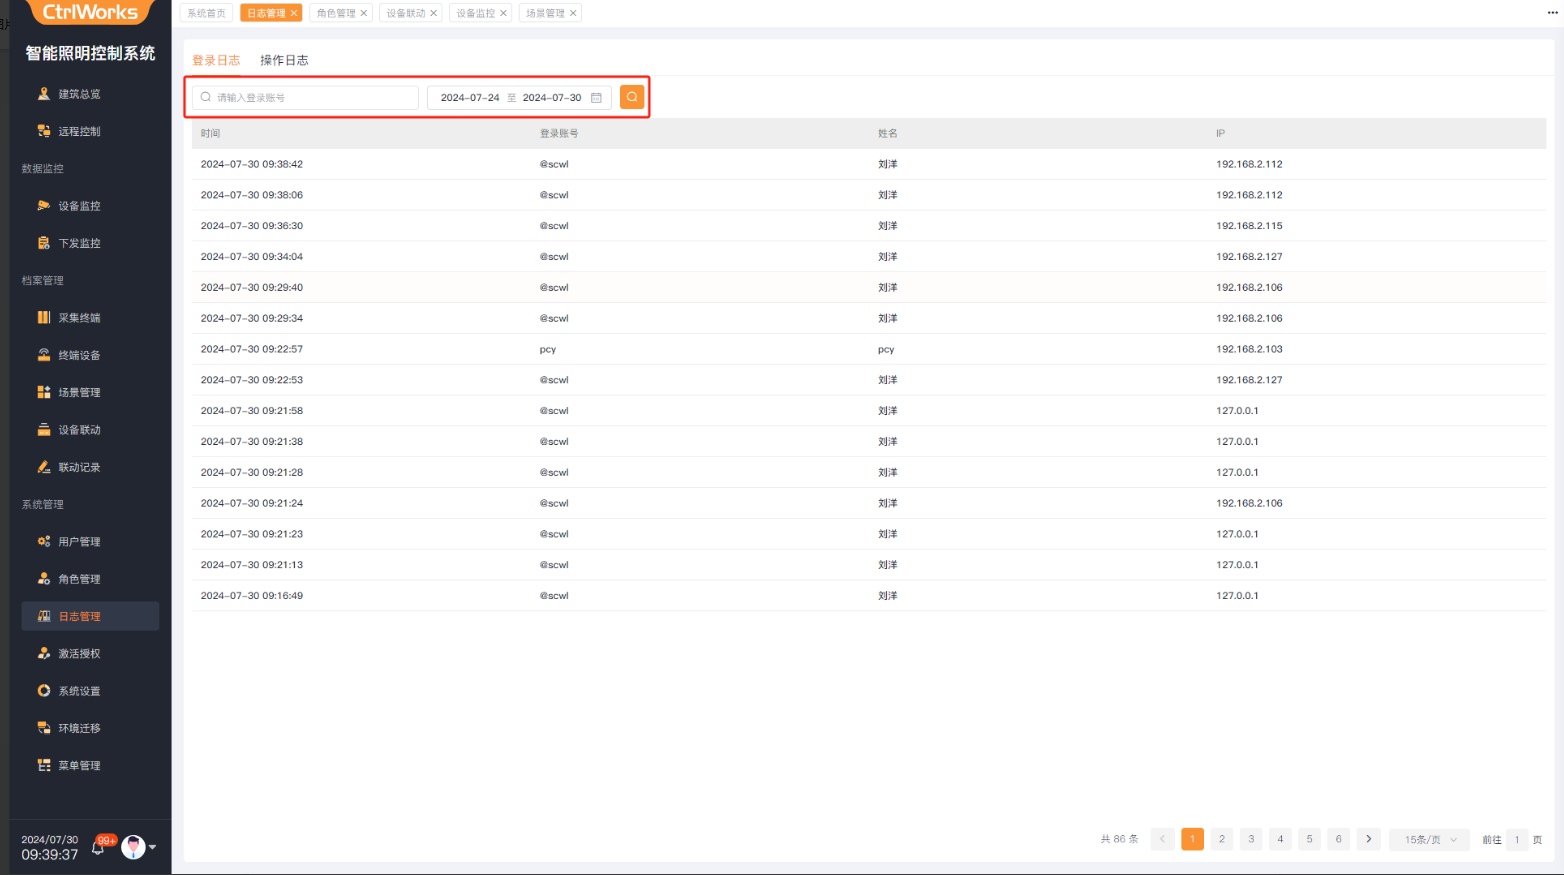The image size is (1564, 875).
Task: Click the three-dot more menu at top right
Action: coord(1552,13)
